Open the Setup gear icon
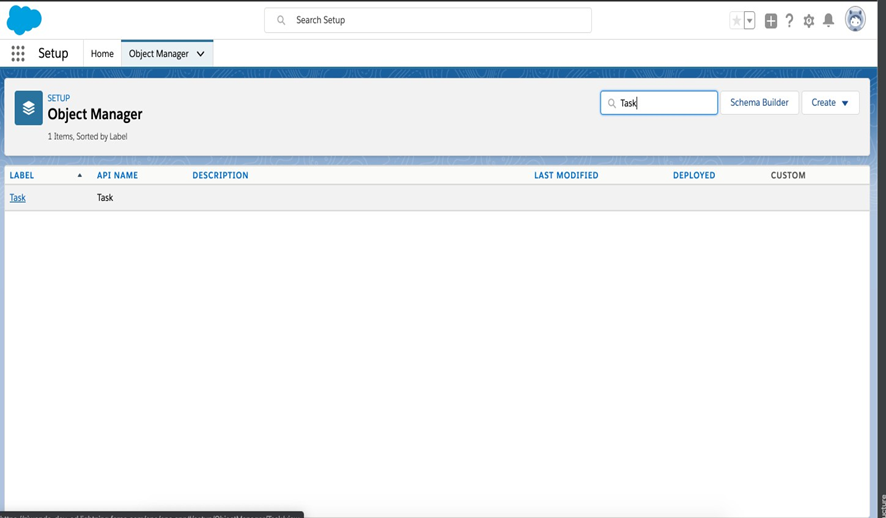886x518 pixels. [x=809, y=21]
